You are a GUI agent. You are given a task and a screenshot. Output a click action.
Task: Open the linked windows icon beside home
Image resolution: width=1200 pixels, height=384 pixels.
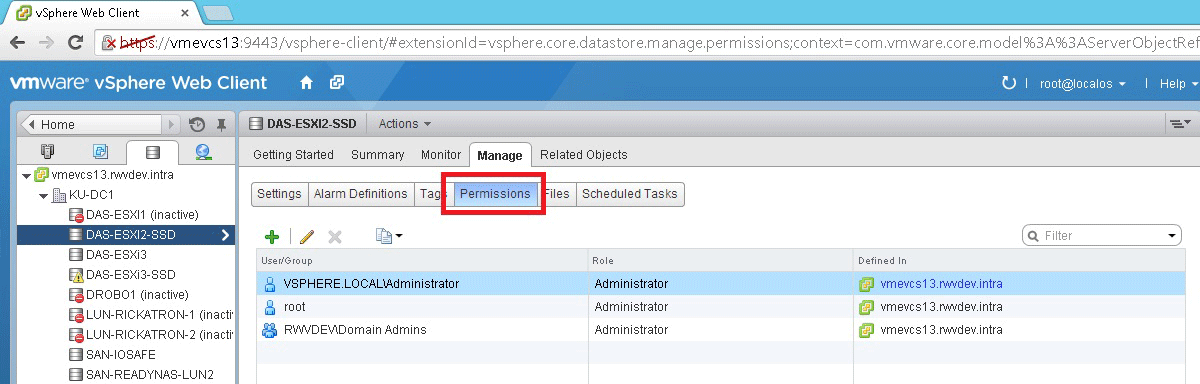pyautogui.click(x=337, y=82)
